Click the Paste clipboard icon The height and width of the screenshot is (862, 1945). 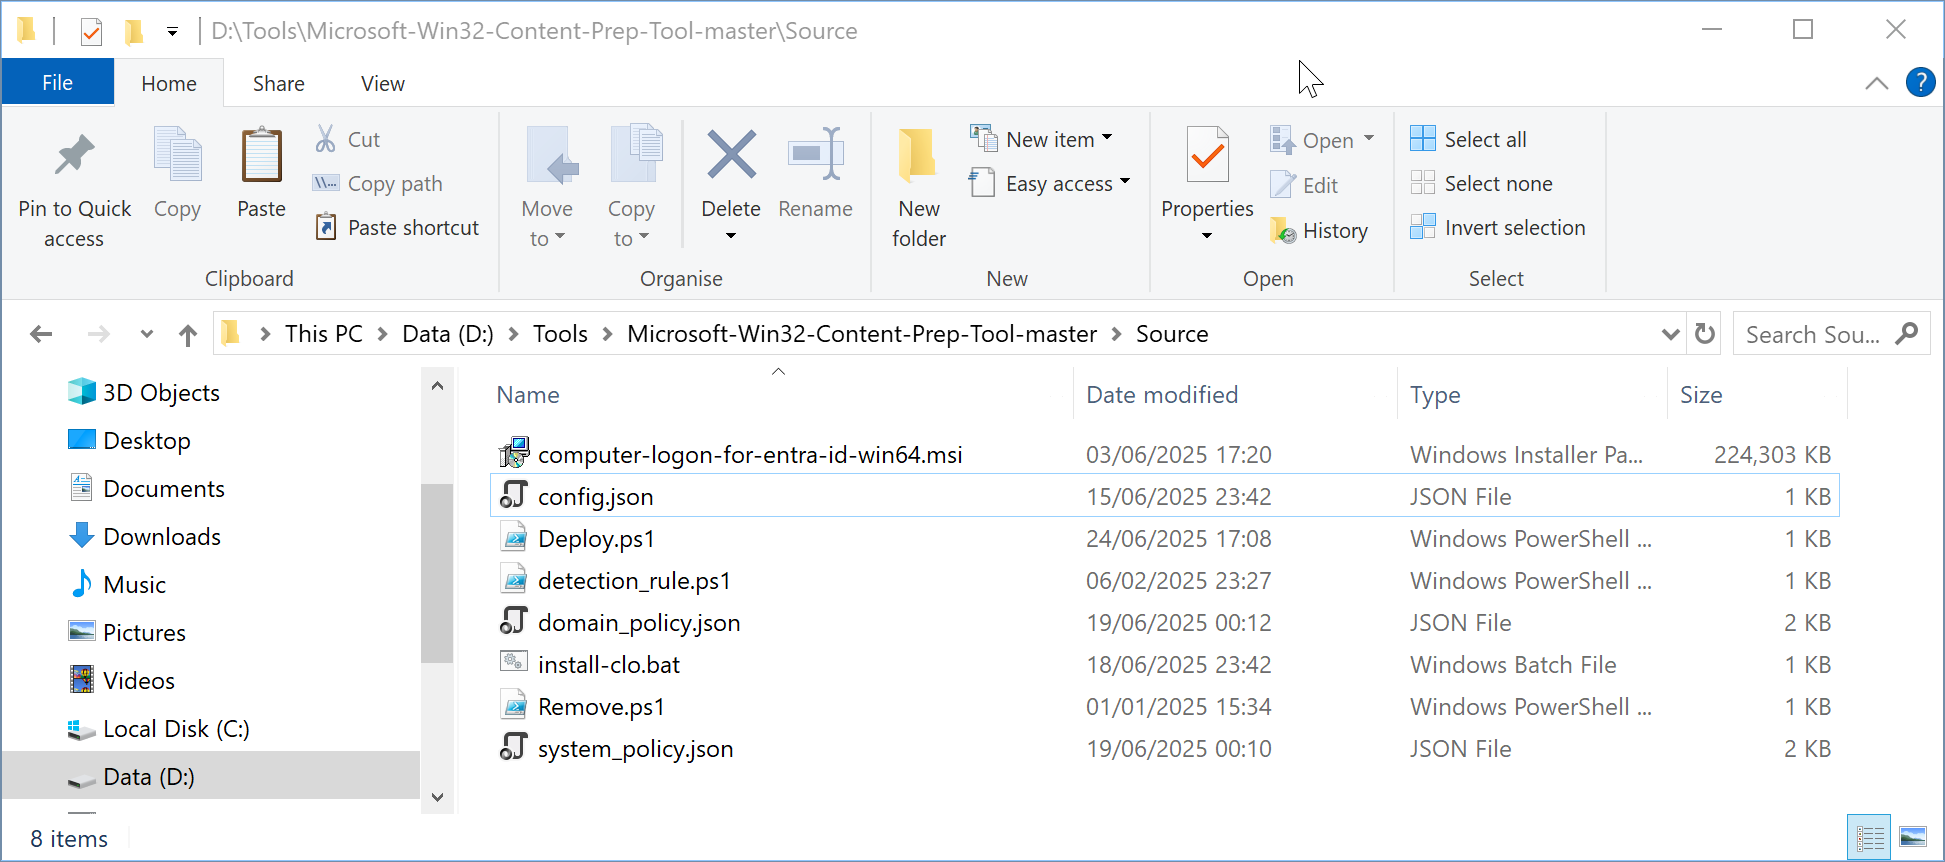261,157
